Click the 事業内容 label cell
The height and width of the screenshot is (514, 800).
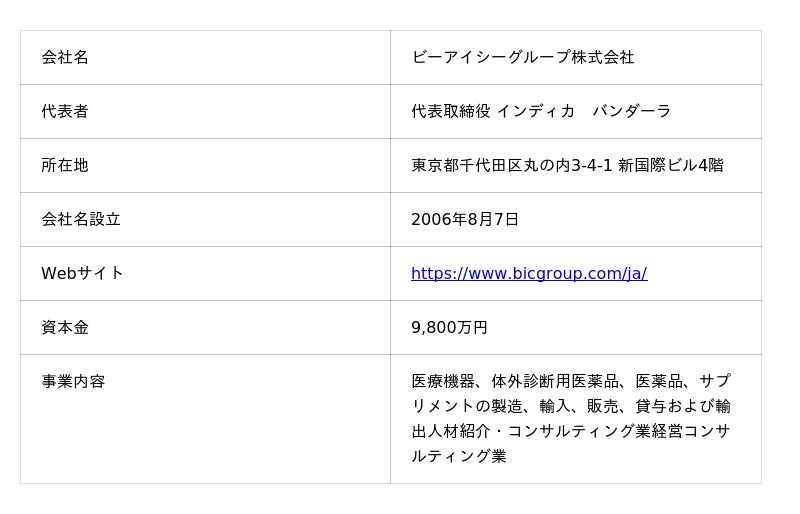pyautogui.click(x=73, y=382)
